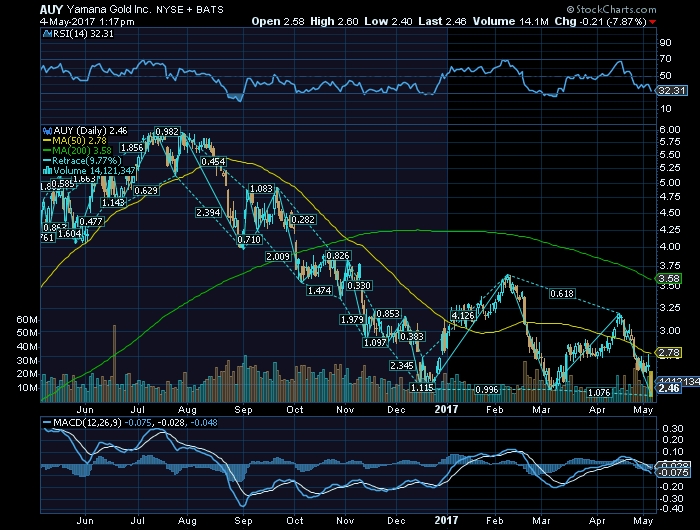Click the Yamana Gold Inc. company name

pyautogui.click(x=109, y=9)
